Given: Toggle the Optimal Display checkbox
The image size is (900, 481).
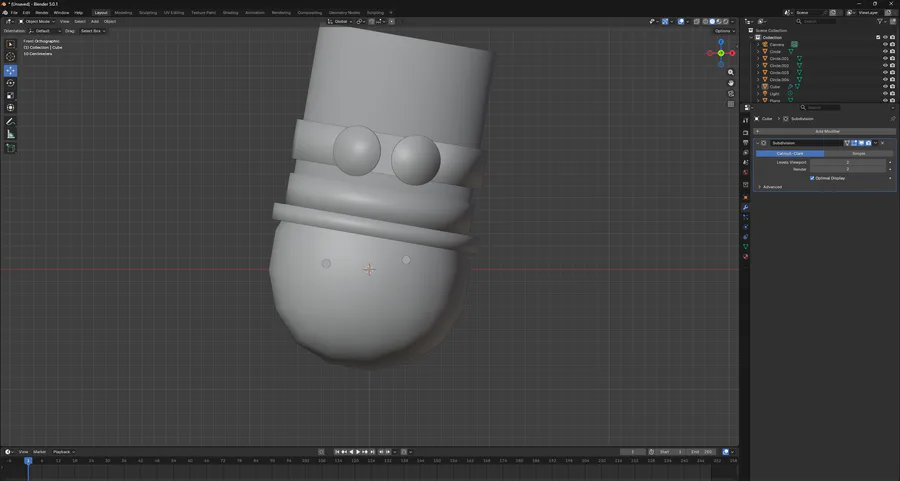Looking at the screenshot, I should click(x=812, y=178).
